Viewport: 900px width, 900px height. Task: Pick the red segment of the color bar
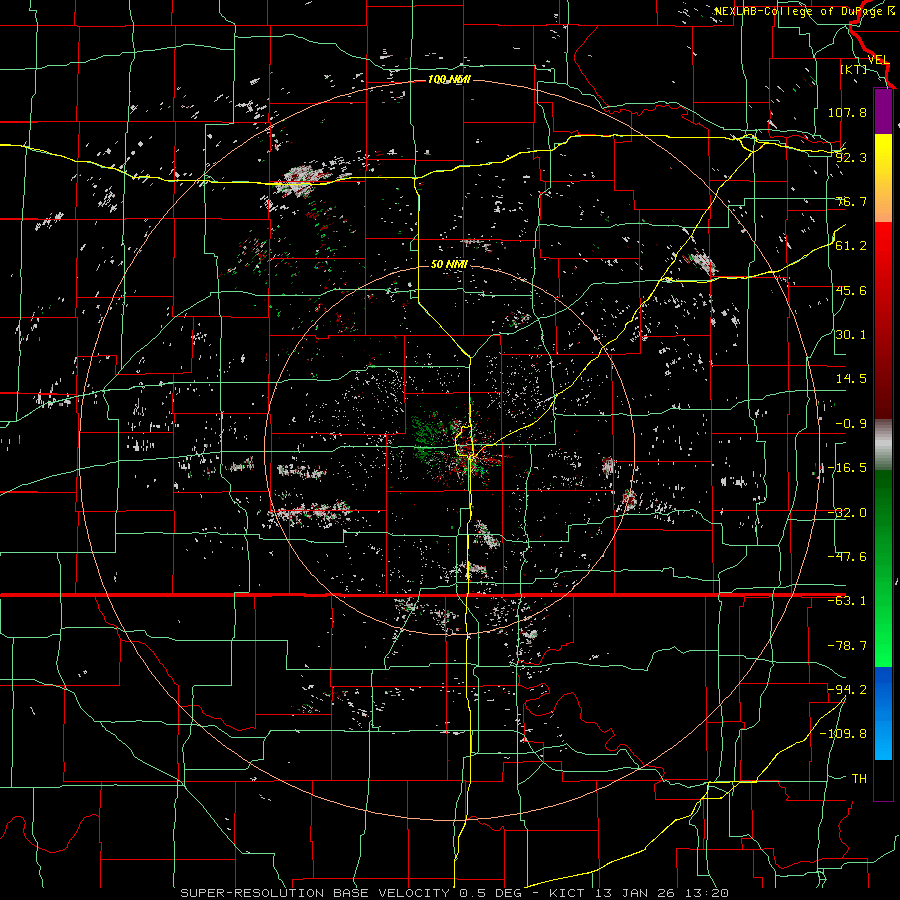pyautogui.click(x=883, y=320)
